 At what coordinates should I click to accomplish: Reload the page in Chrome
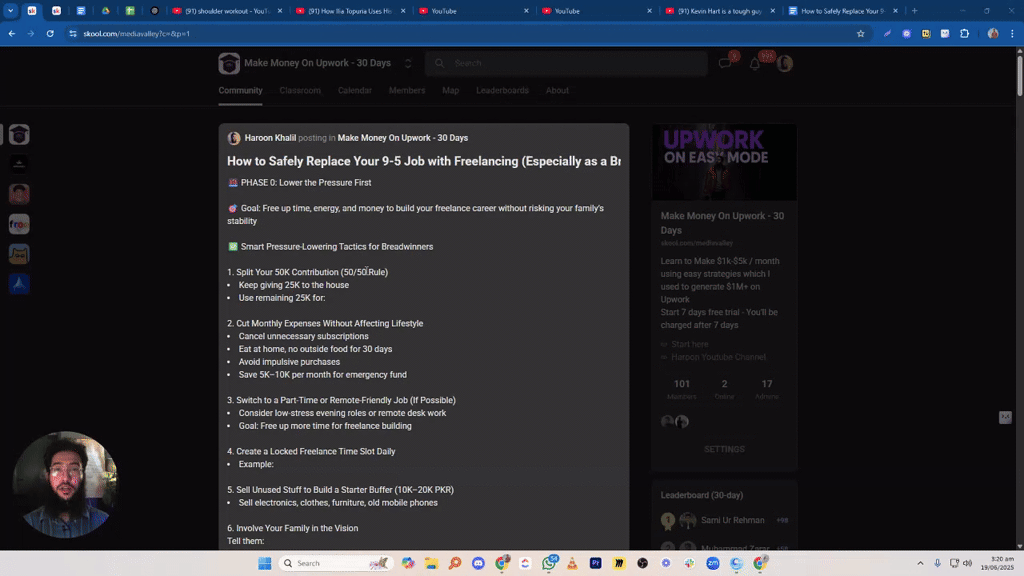pyautogui.click(x=50, y=33)
